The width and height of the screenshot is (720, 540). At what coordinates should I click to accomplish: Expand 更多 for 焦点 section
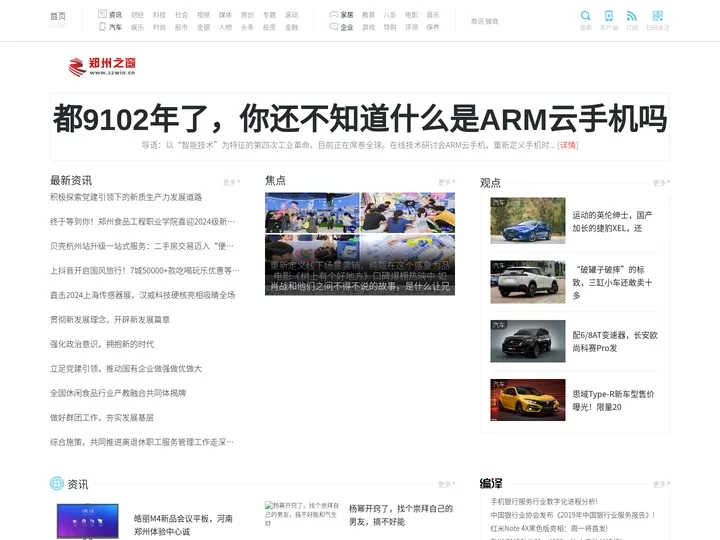pos(446,182)
